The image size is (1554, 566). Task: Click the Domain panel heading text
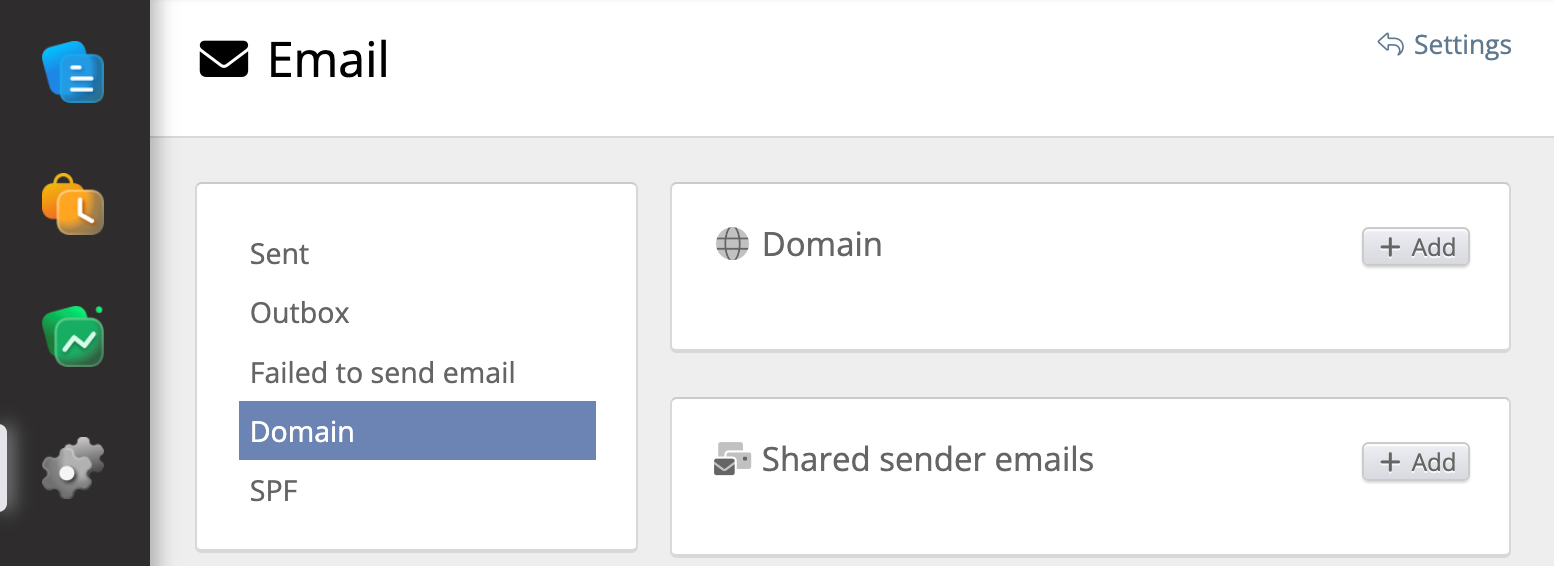(x=822, y=244)
